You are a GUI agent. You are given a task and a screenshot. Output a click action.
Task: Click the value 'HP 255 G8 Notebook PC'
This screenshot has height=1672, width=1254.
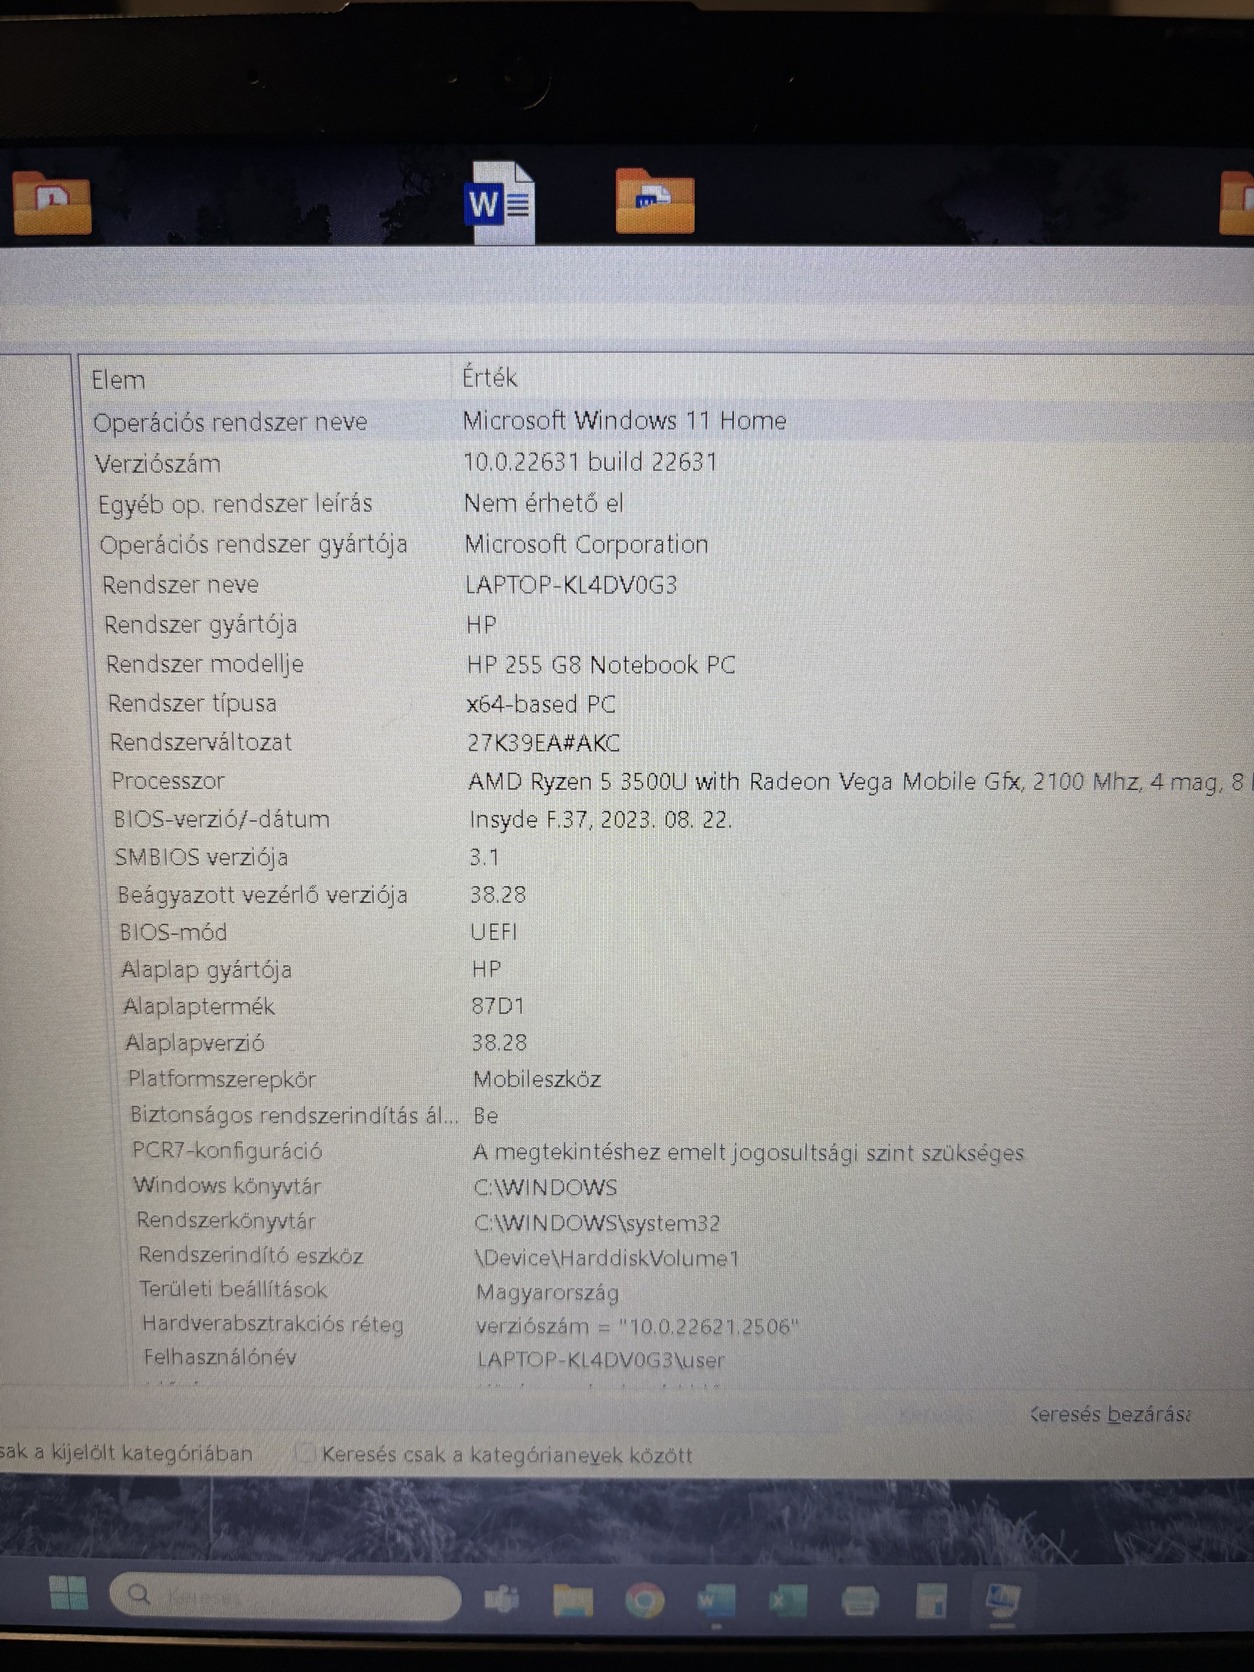(601, 665)
